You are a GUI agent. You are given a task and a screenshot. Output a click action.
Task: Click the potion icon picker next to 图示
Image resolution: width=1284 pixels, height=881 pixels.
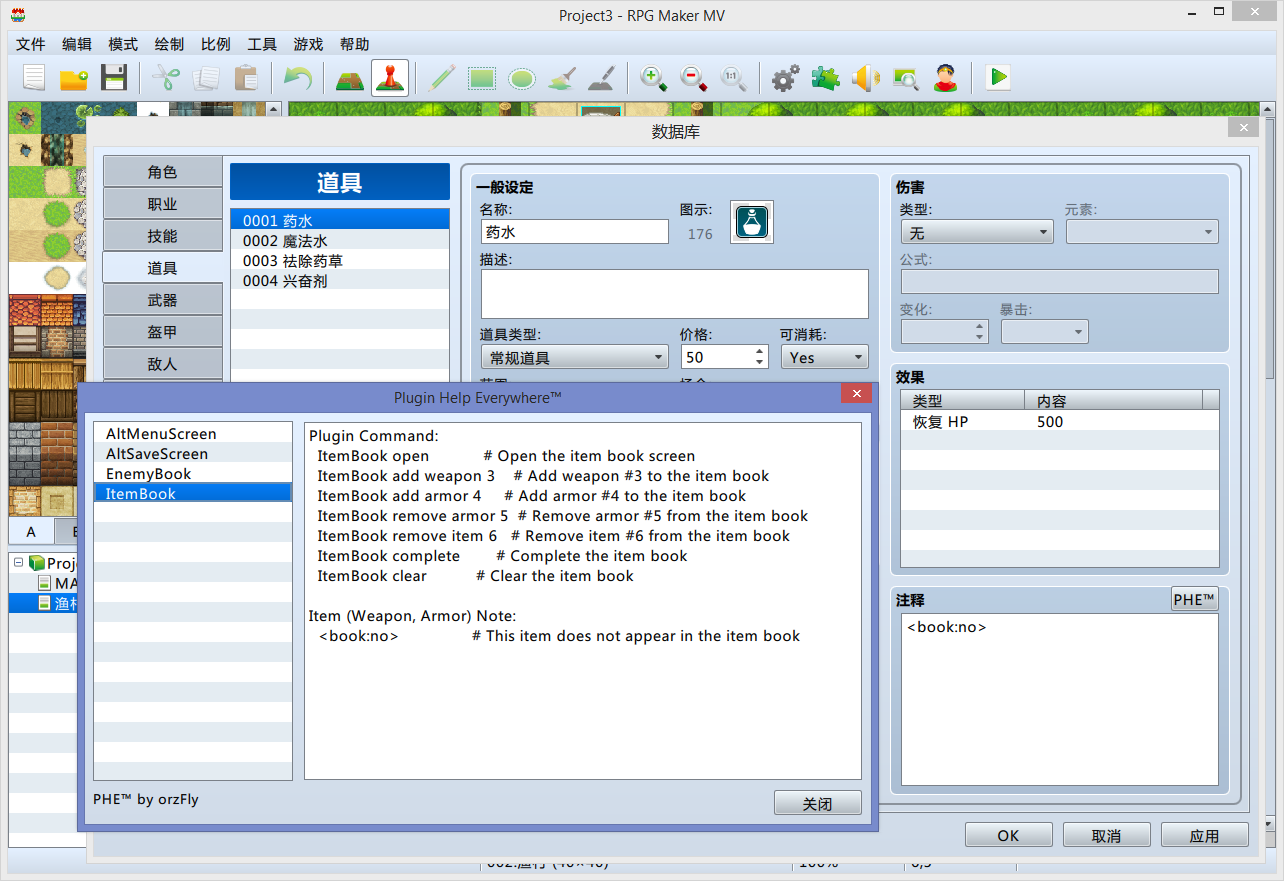752,222
